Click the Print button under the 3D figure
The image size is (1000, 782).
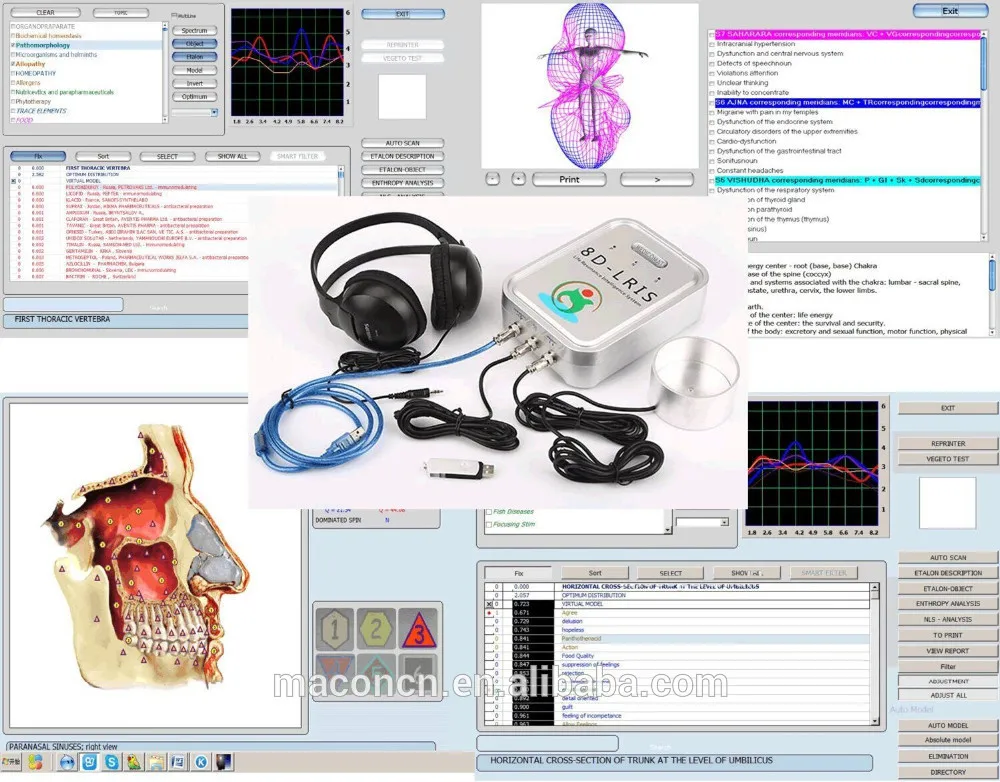569,180
